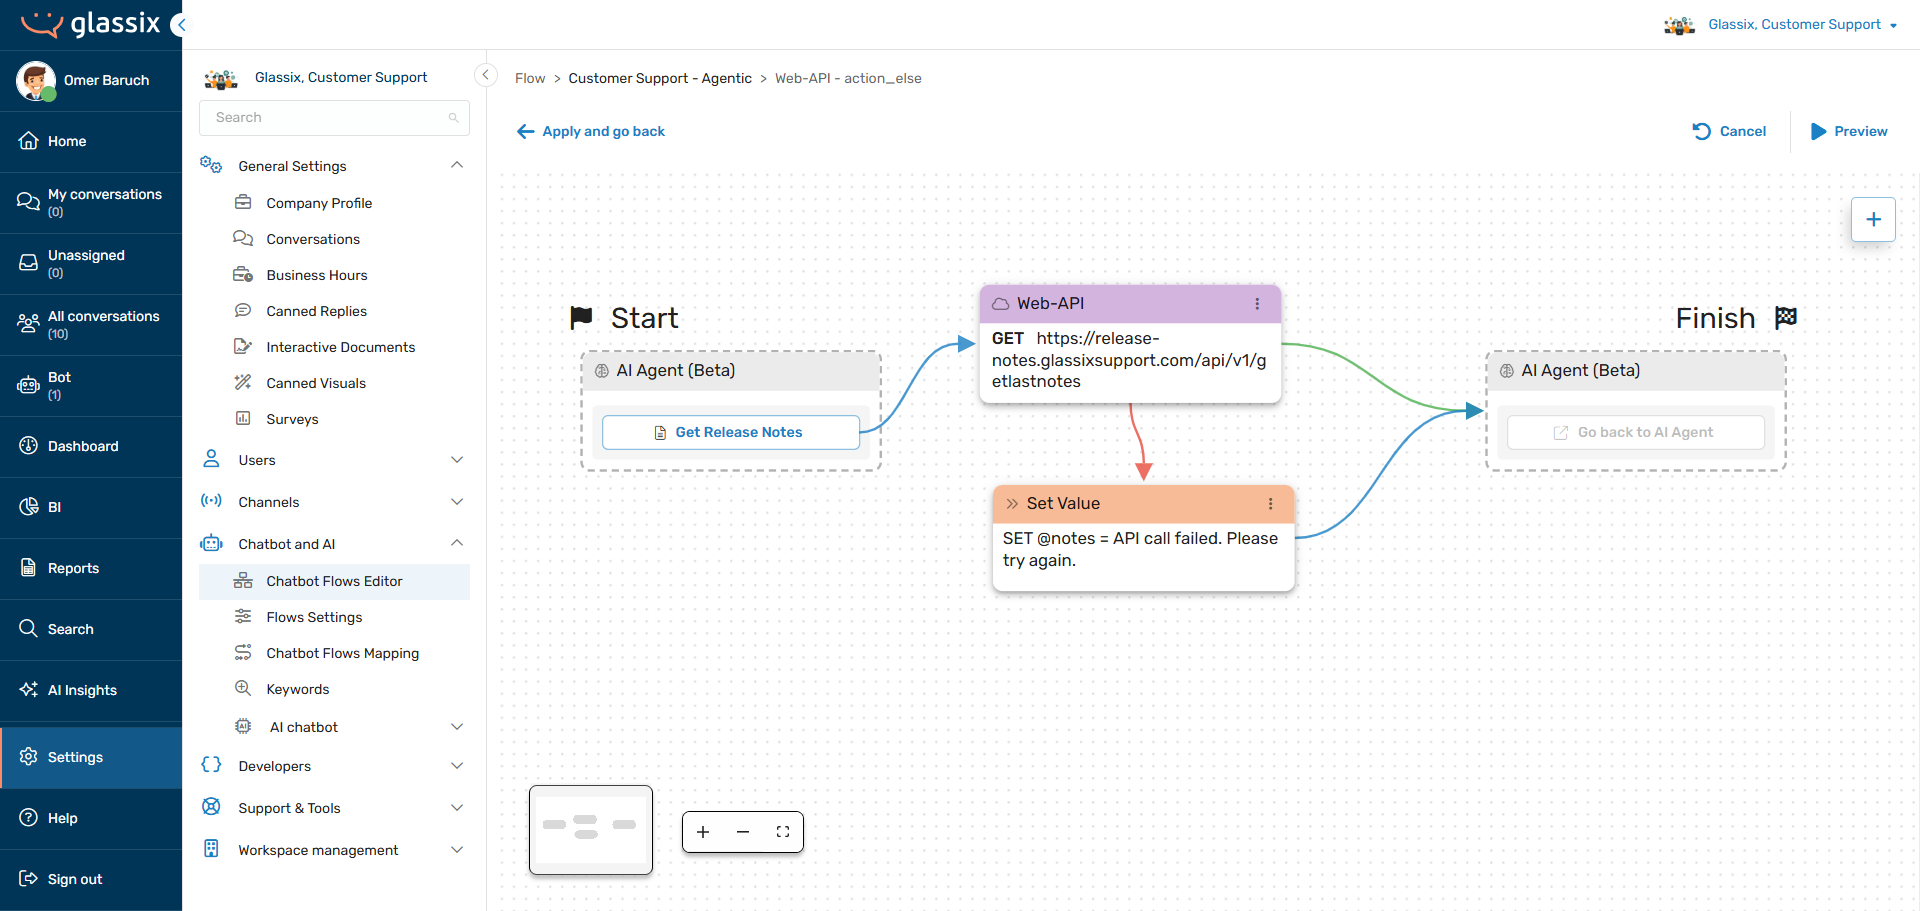
Task: Fit flow to screen
Action: click(783, 832)
